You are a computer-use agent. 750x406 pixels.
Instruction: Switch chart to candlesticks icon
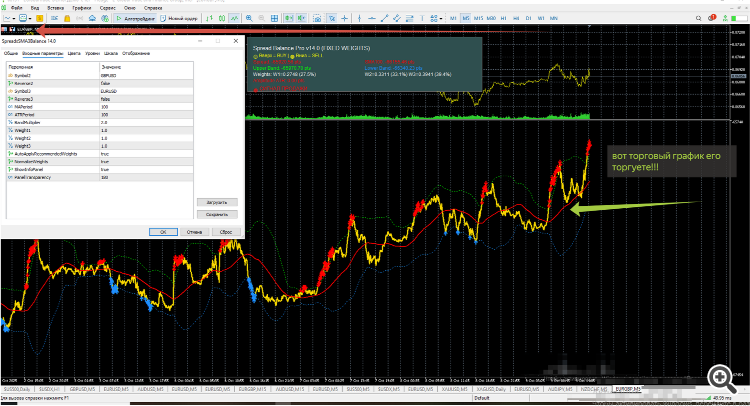(x=221, y=18)
